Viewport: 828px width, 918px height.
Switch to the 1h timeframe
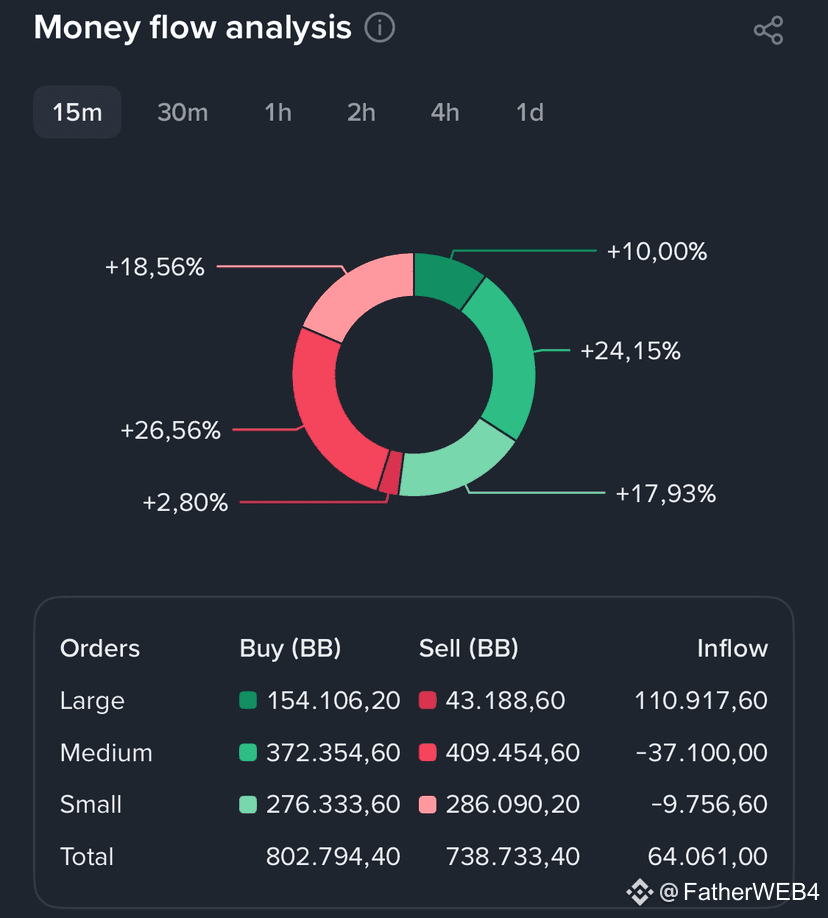(278, 112)
